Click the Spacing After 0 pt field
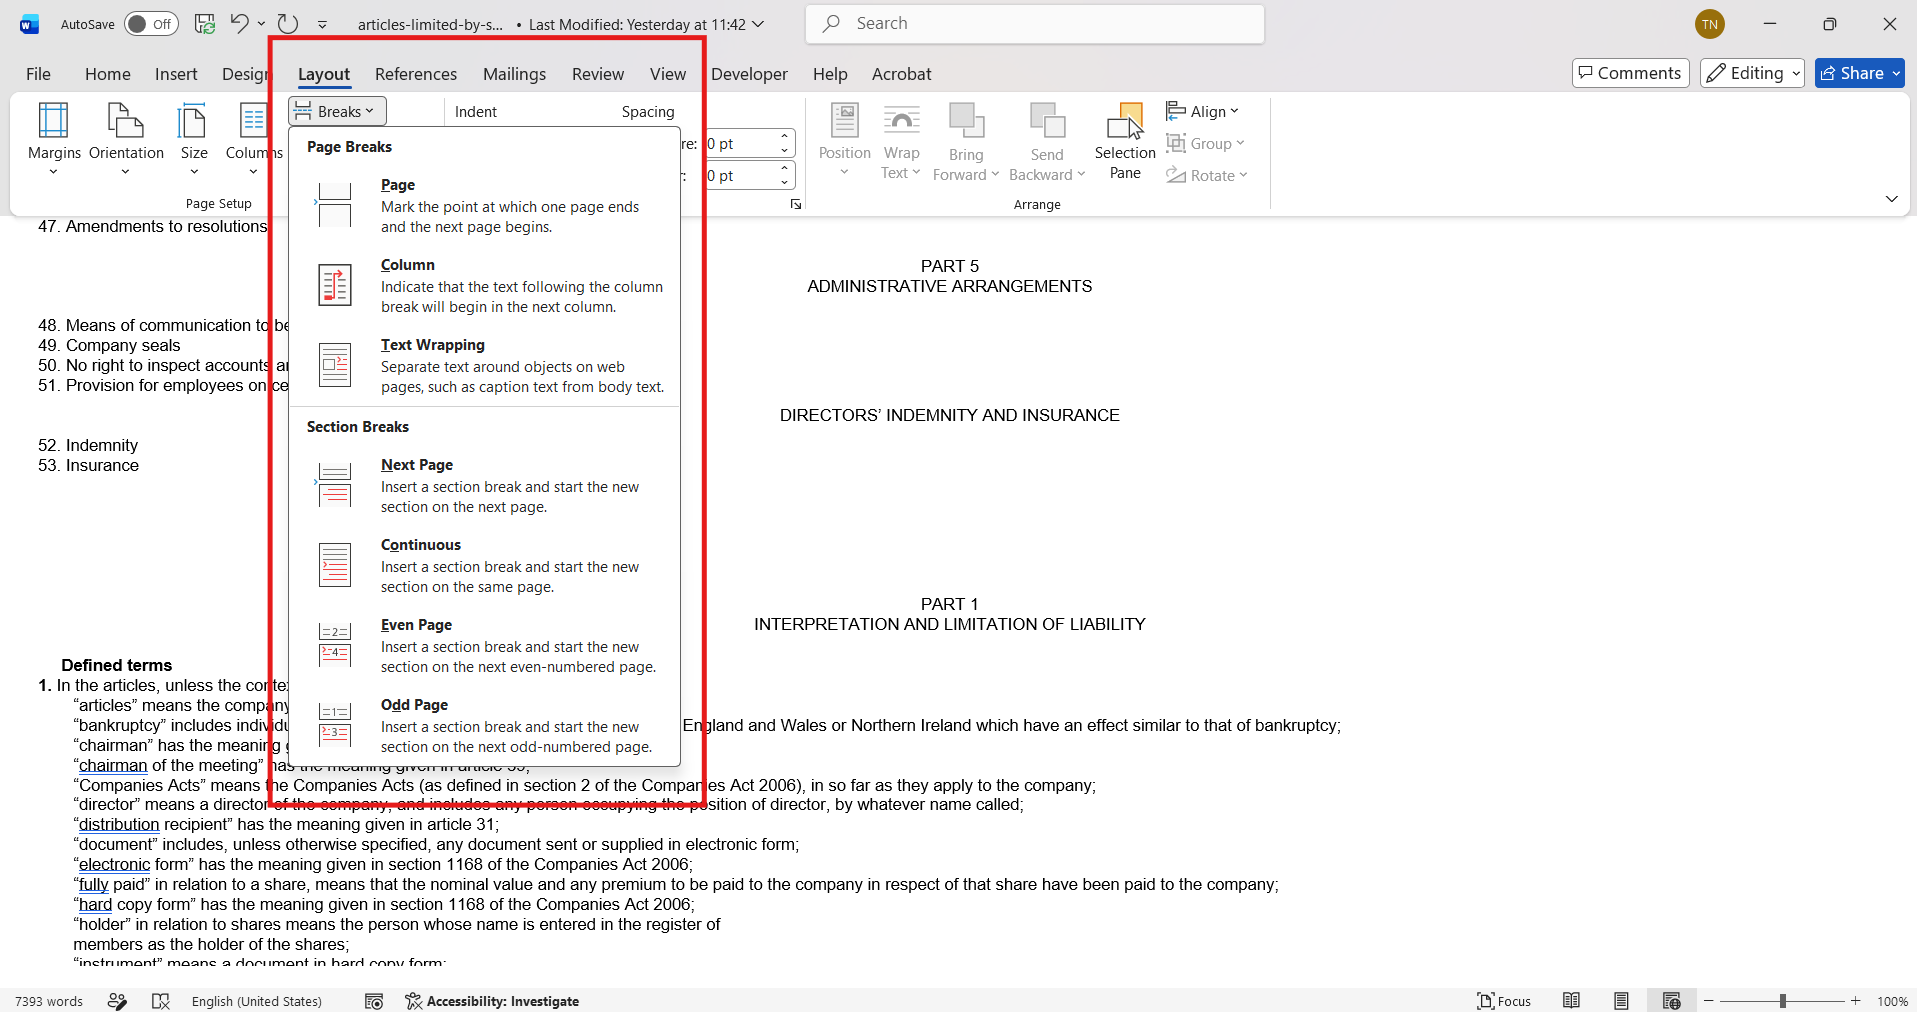The height and width of the screenshot is (1012, 1917). tap(740, 176)
